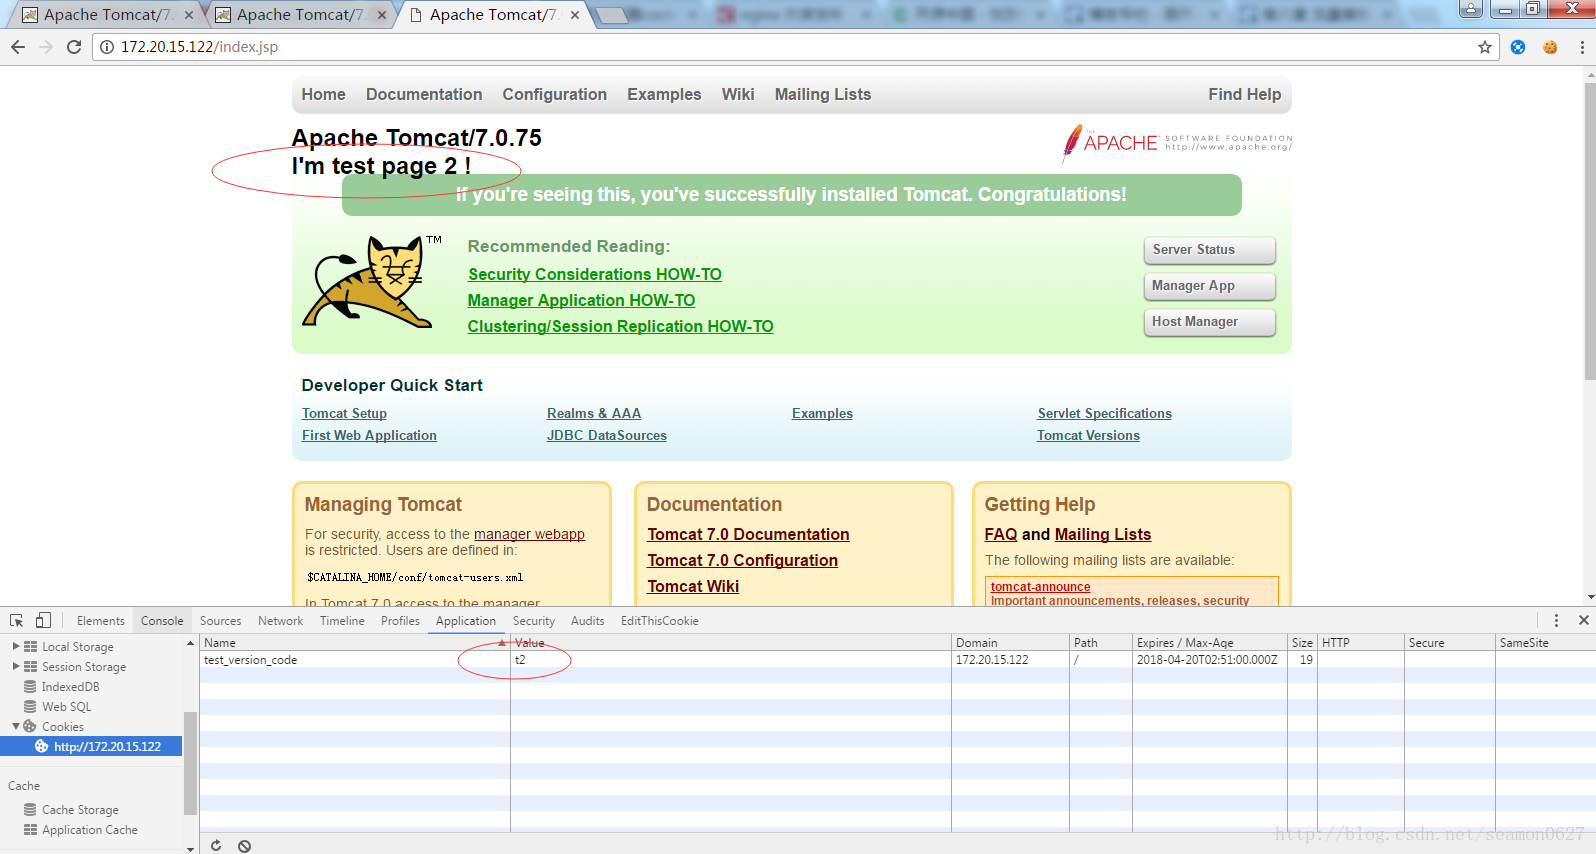Open the blue extension icon in toolbar
The height and width of the screenshot is (854, 1596).
point(1518,47)
